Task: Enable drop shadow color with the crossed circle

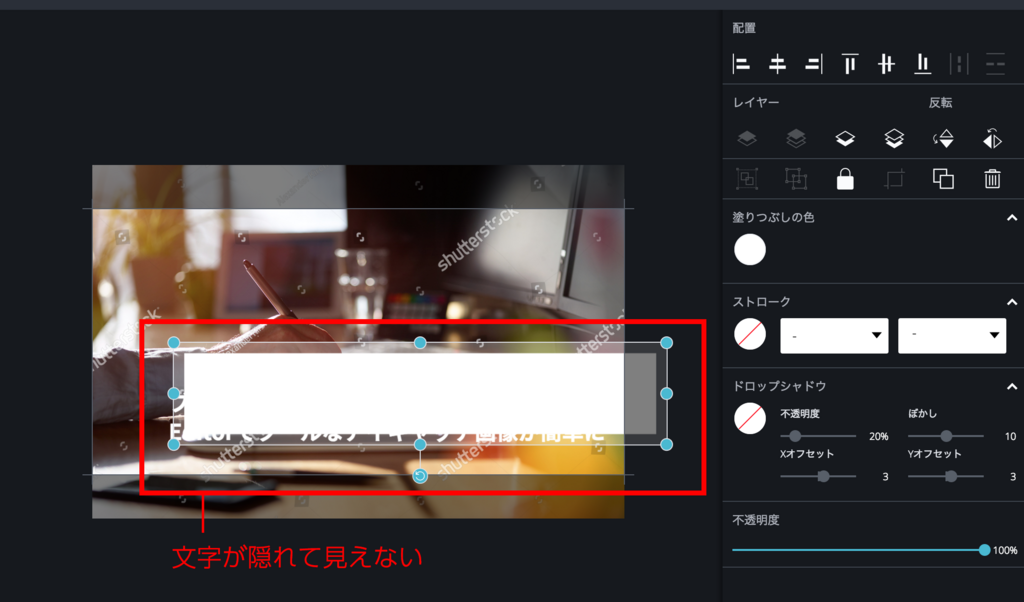Action: [749, 419]
